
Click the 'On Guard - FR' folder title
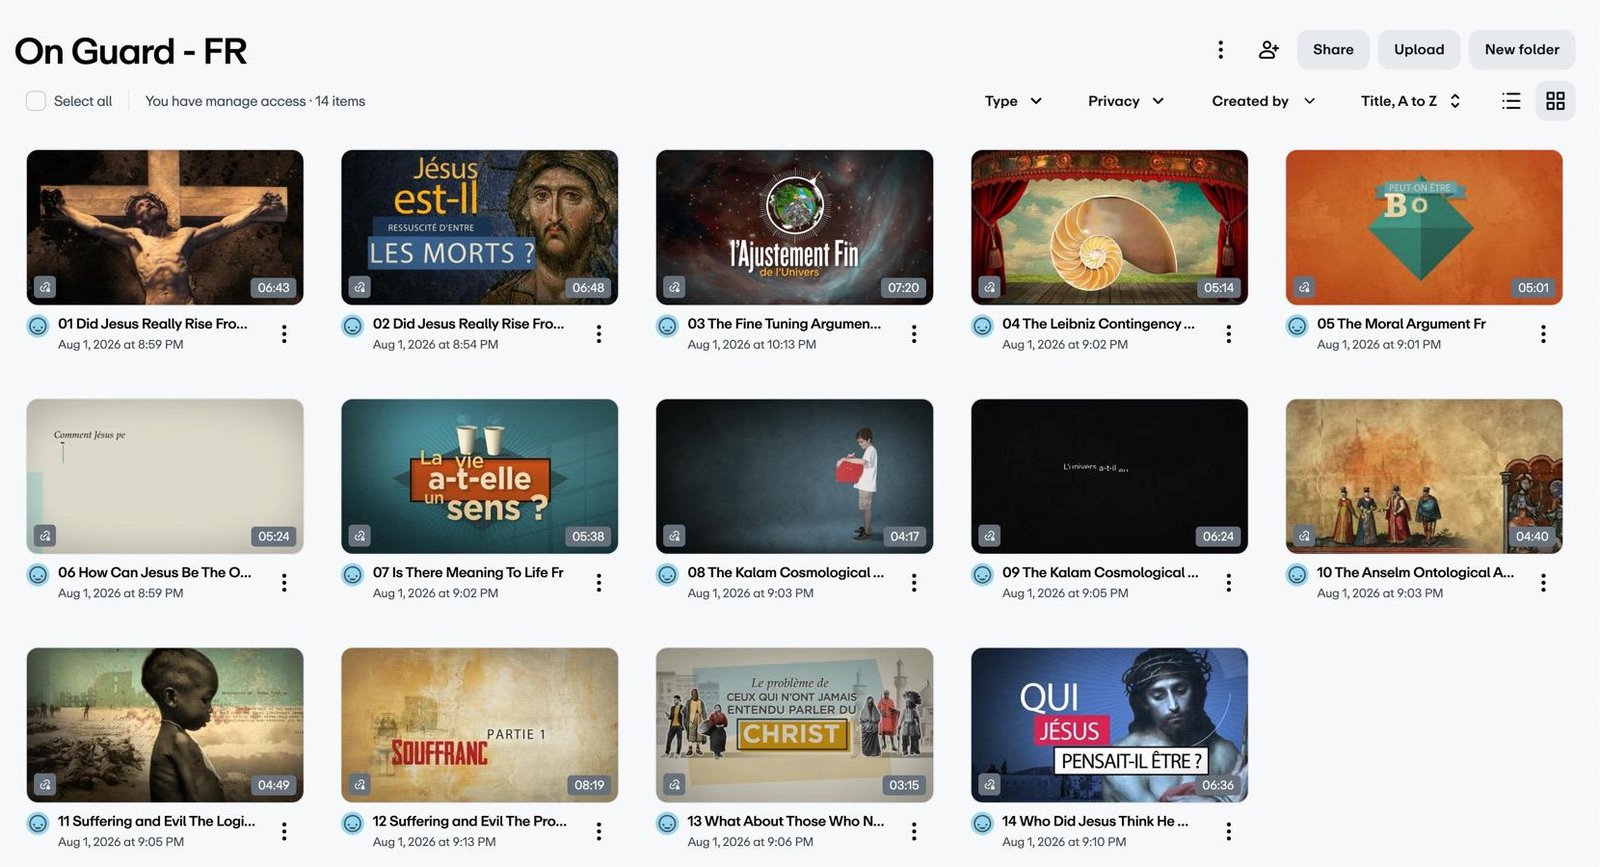(x=131, y=51)
